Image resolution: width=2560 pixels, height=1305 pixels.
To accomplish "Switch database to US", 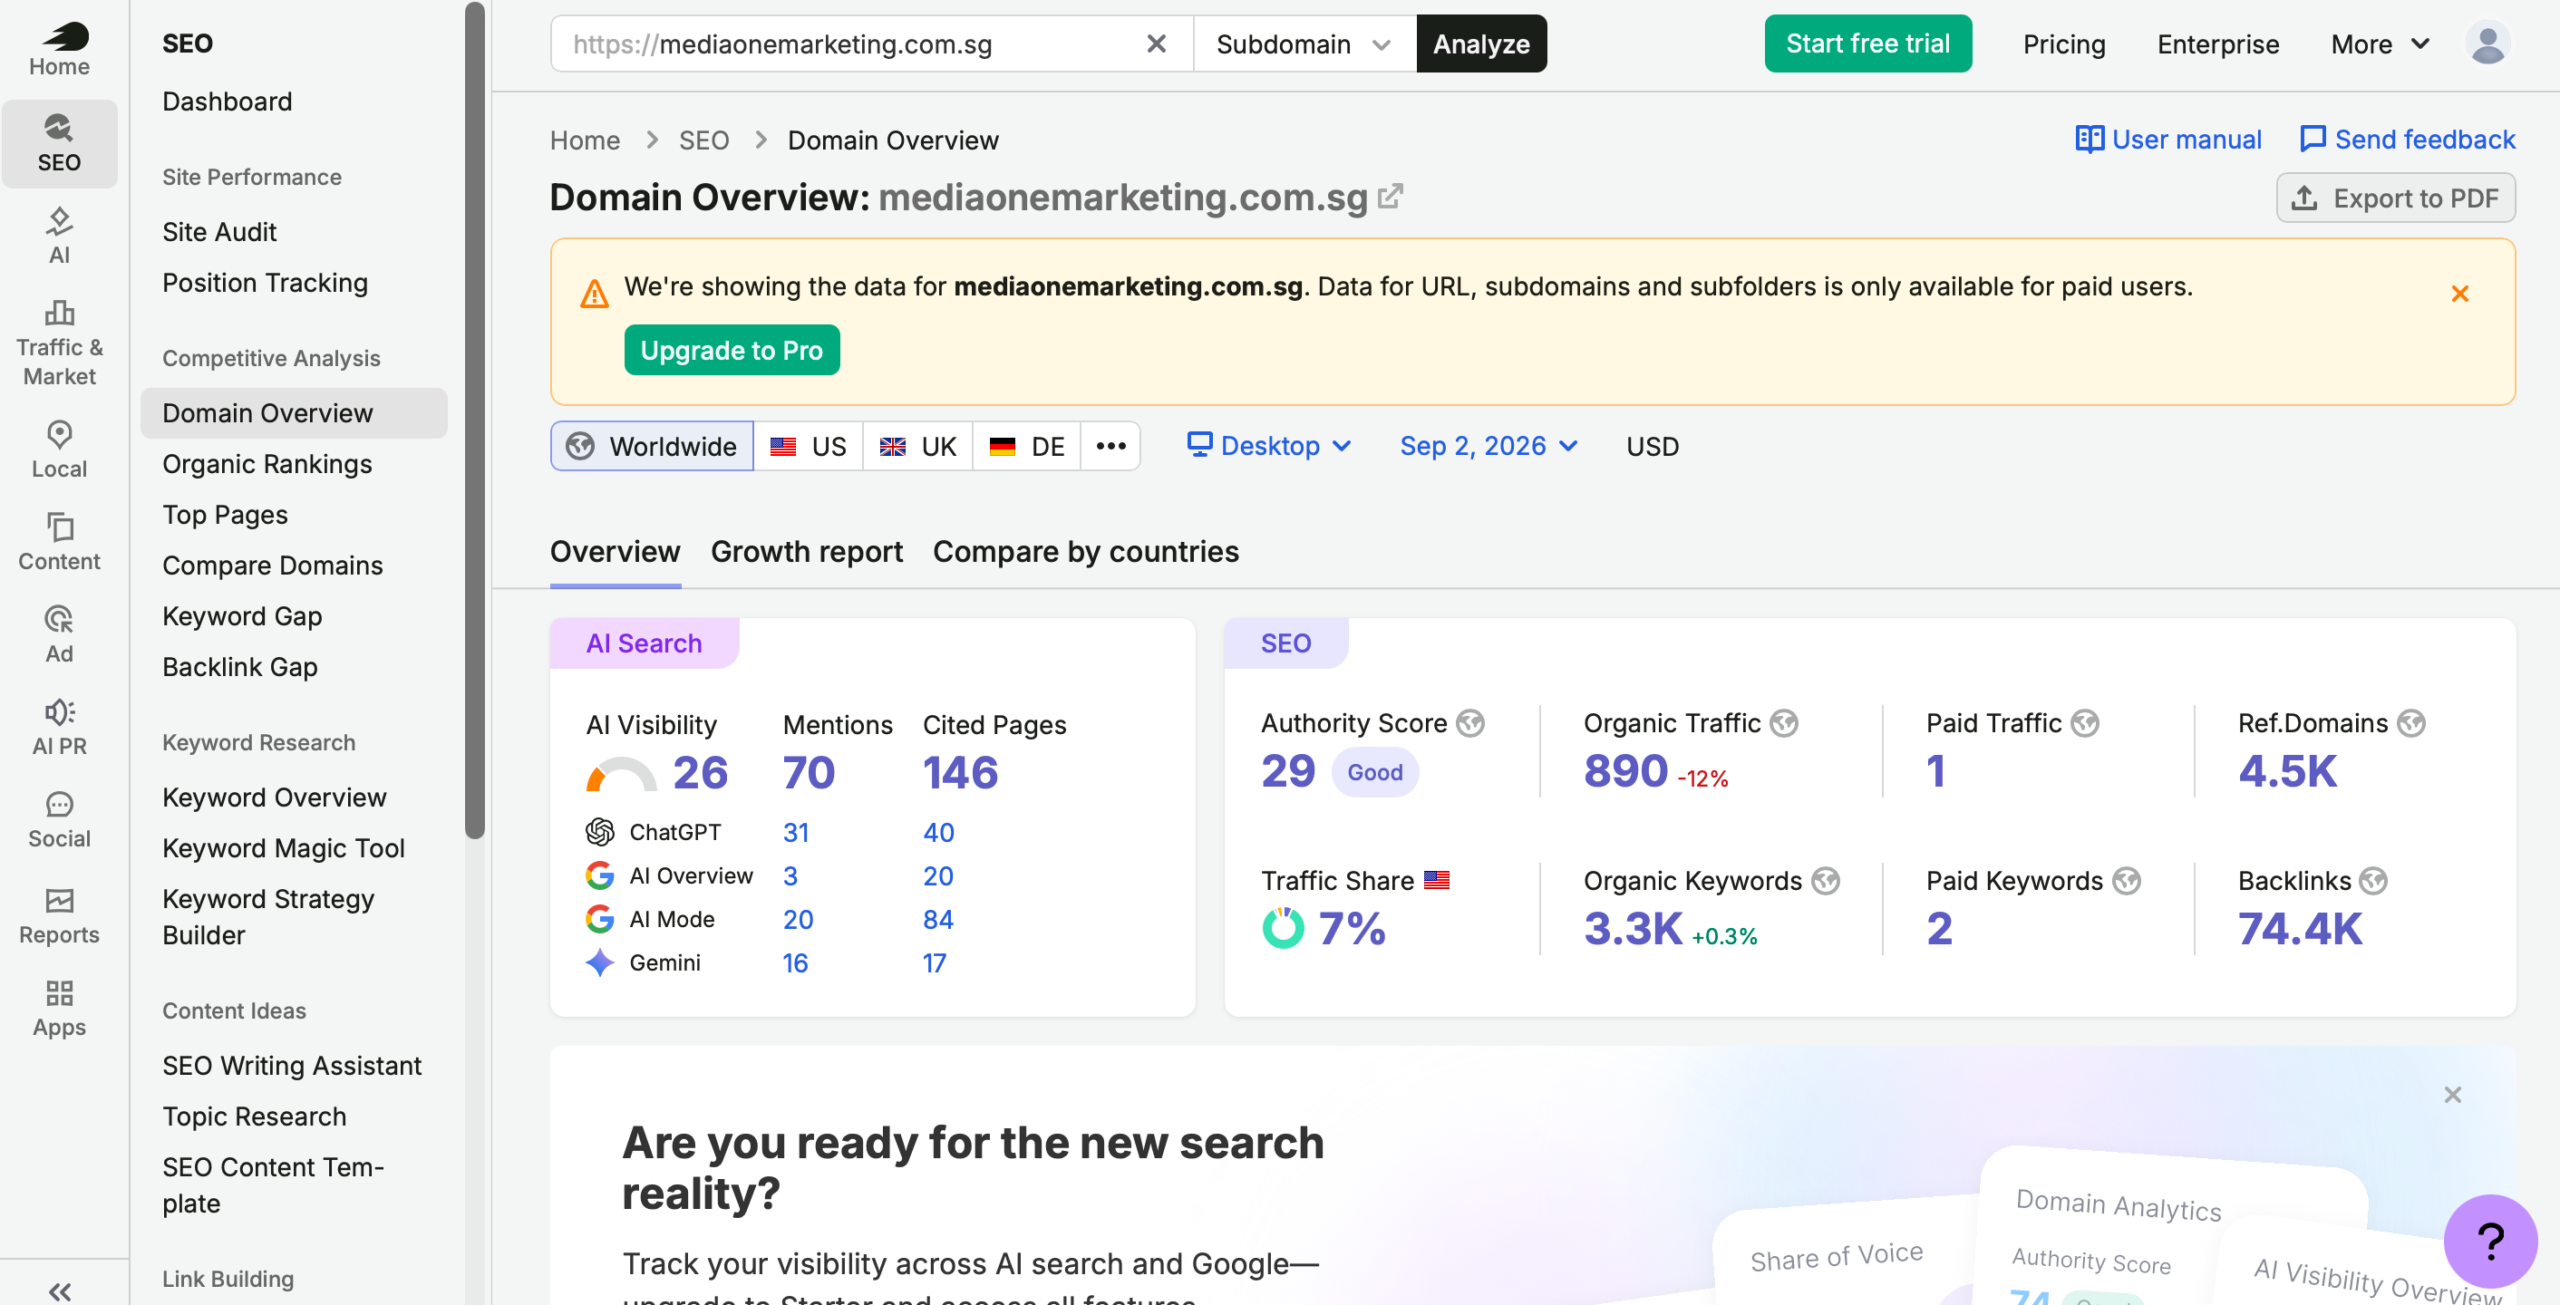I will pyautogui.click(x=808, y=446).
